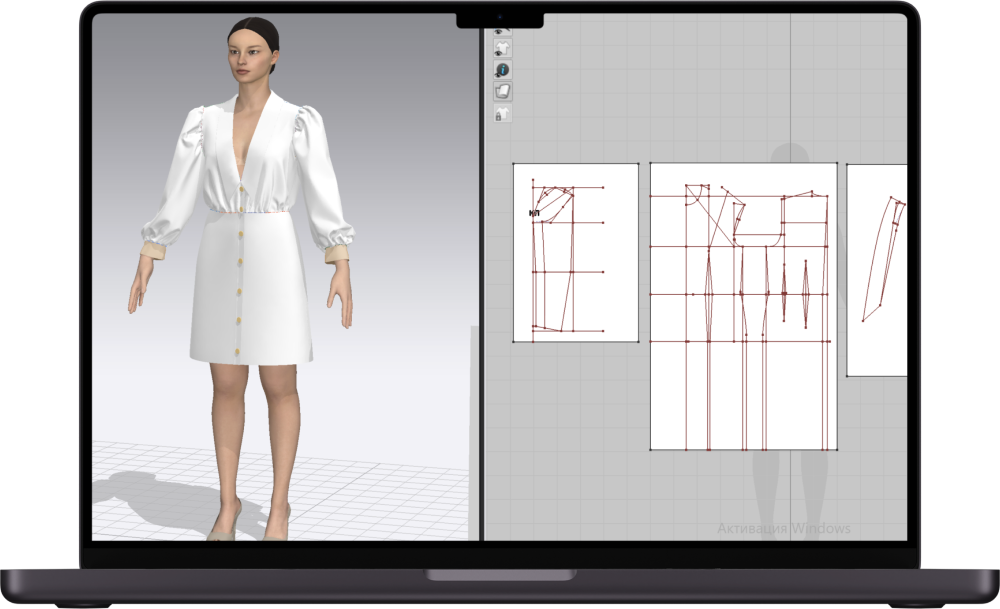This screenshot has width=1000, height=609.
Task: Select the info eye icon in the toolbar
Action: pyautogui.click(x=503, y=70)
